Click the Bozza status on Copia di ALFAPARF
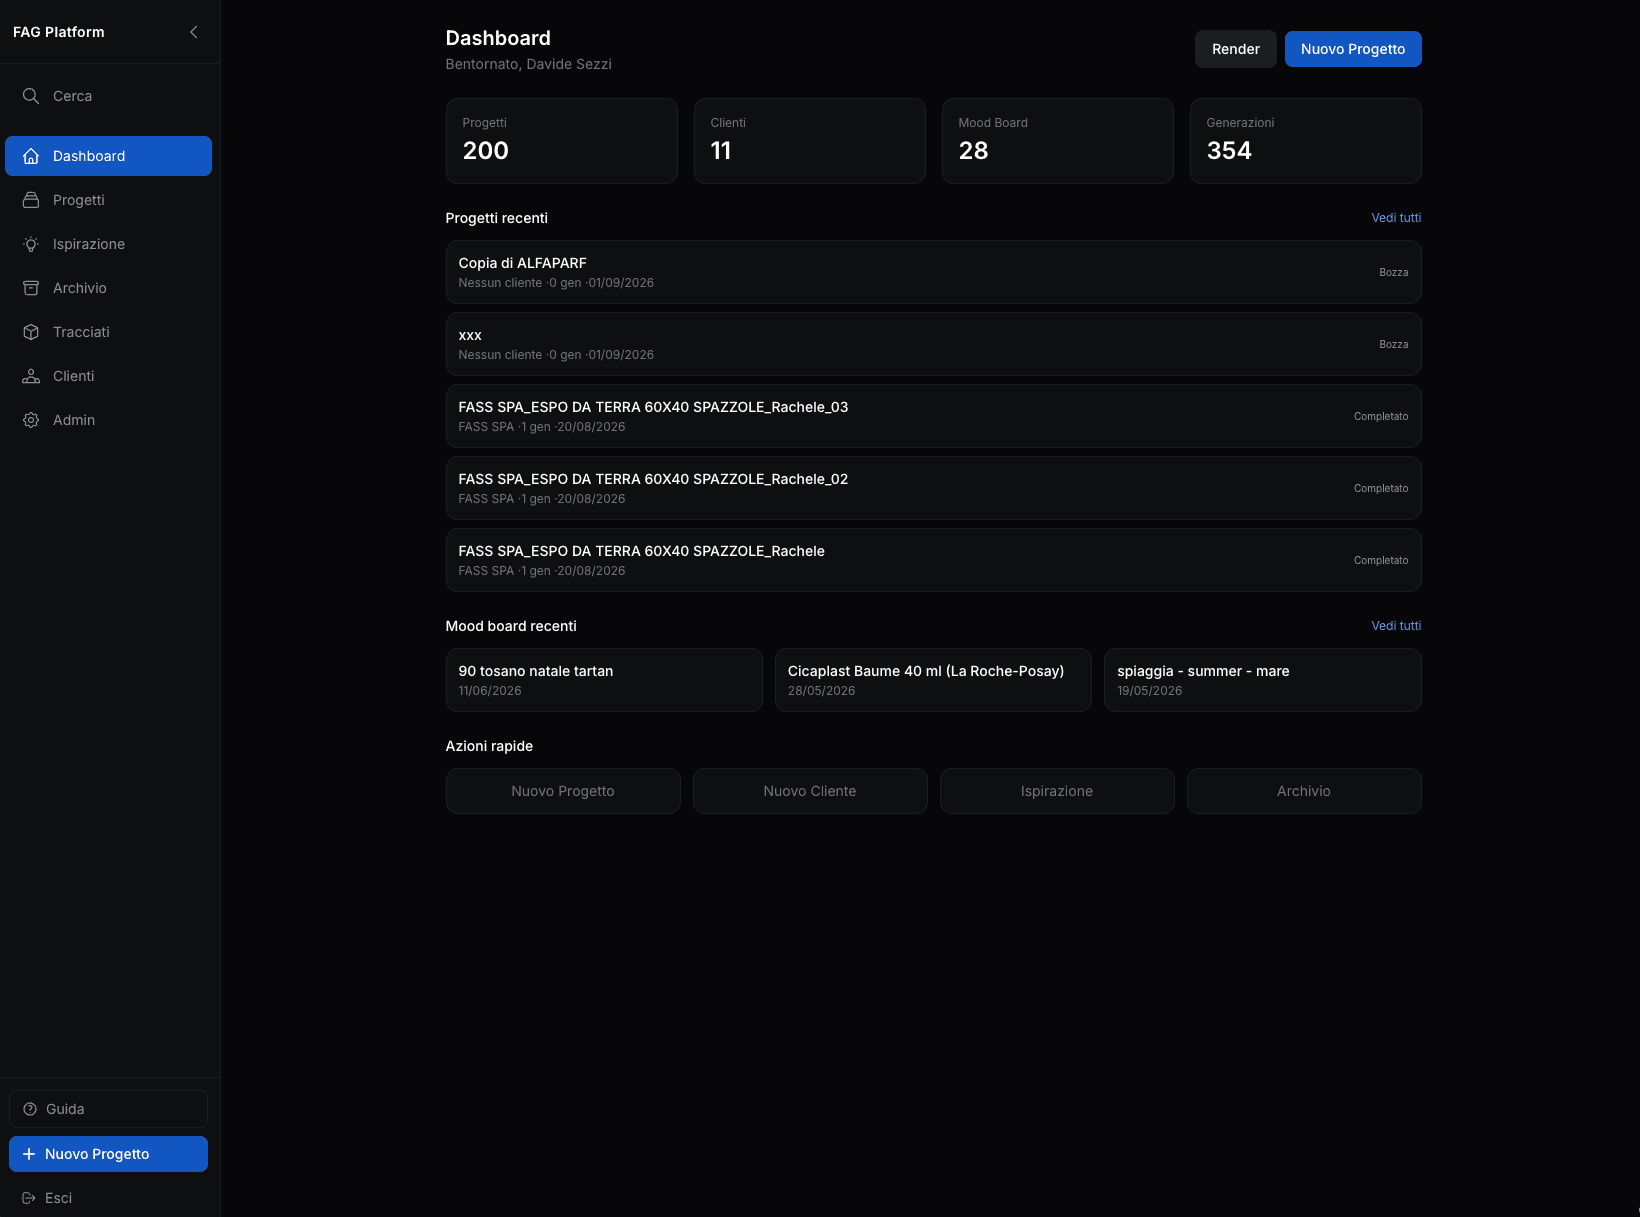This screenshot has width=1640, height=1217. [1394, 272]
